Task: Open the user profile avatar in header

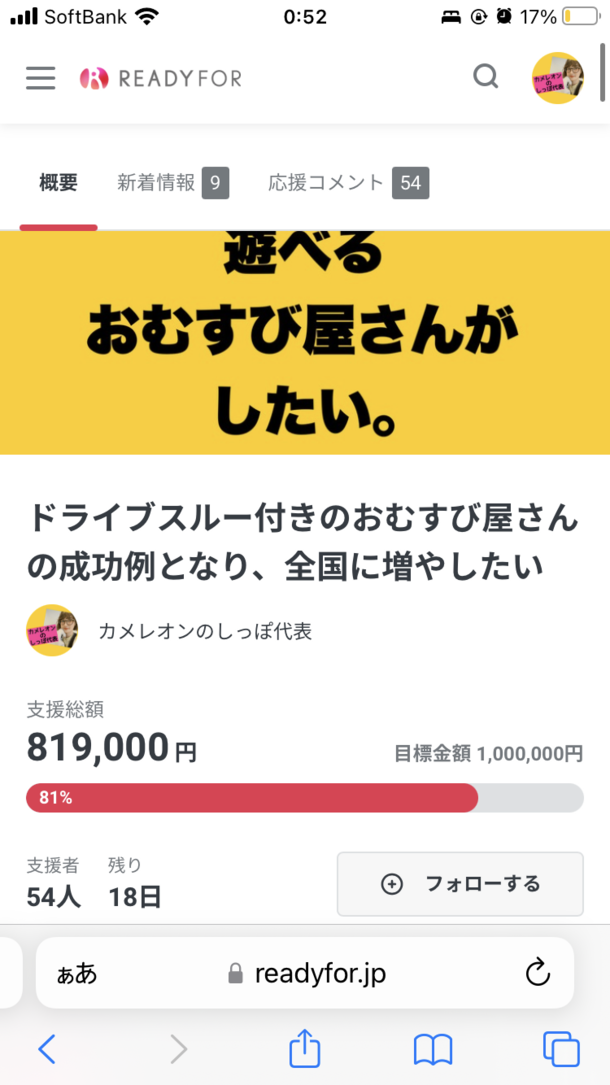Action: pyautogui.click(x=558, y=78)
